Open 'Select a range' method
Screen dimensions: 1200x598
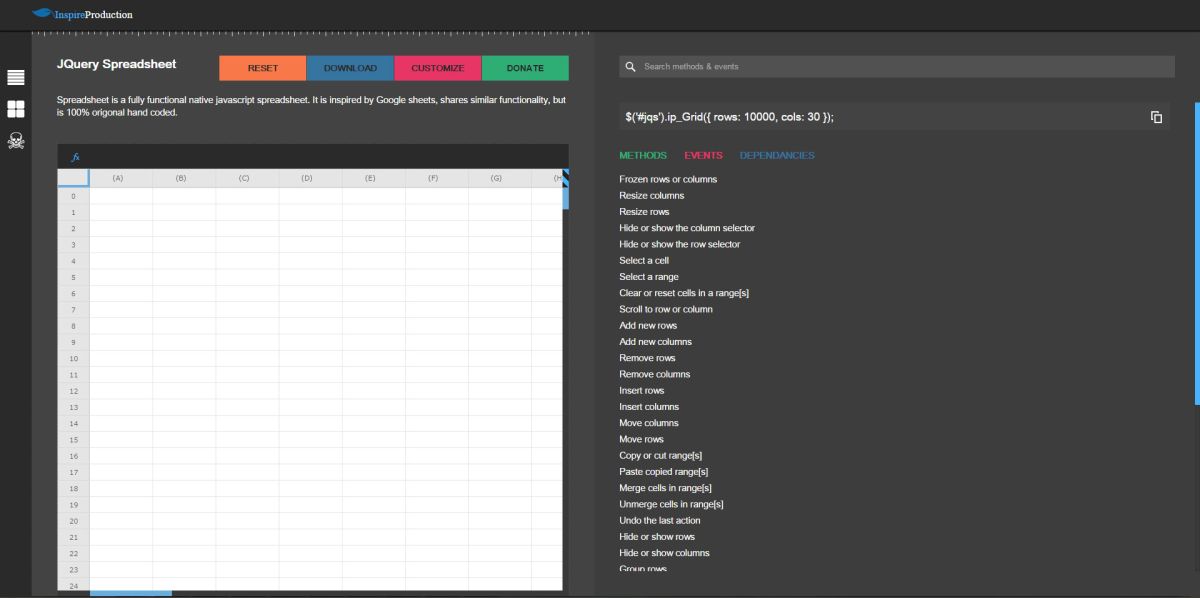coord(649,277)
